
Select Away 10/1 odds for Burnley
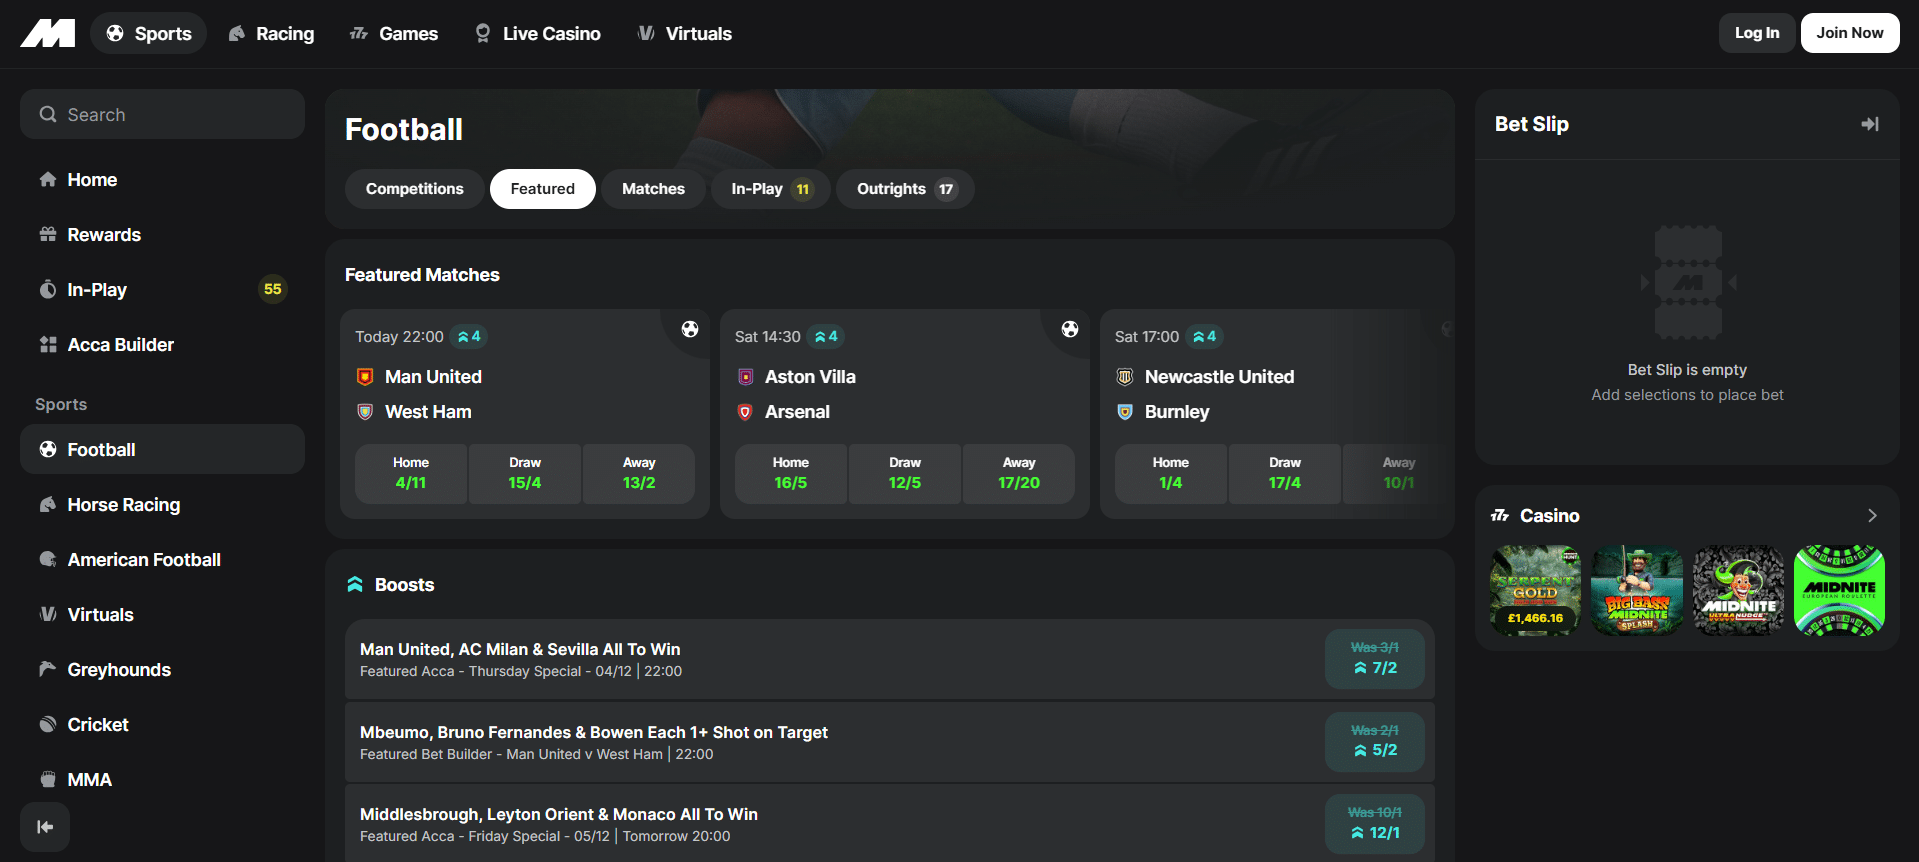(1399, 473)
